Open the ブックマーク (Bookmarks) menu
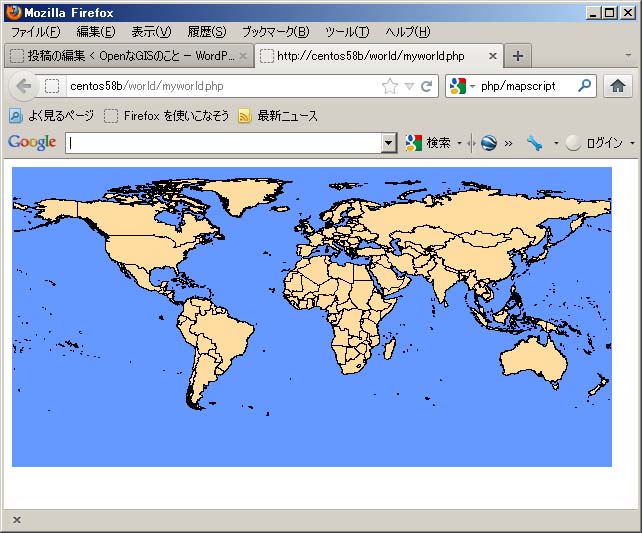 275,32
